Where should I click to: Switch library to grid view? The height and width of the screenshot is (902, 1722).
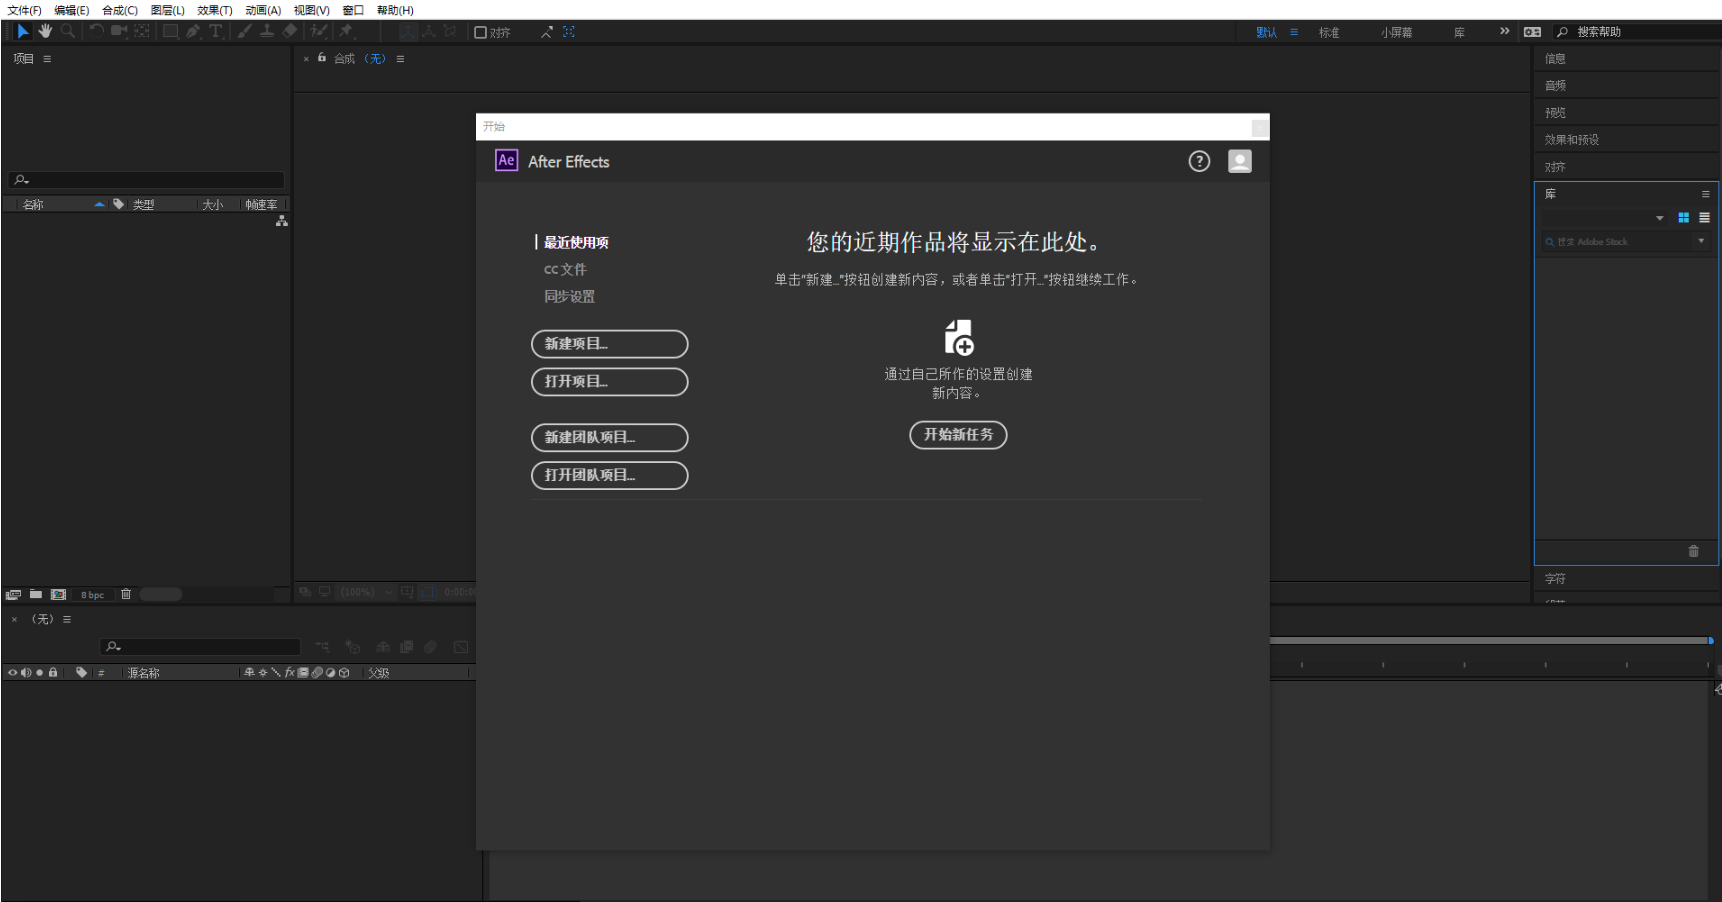pos(1684,218)
